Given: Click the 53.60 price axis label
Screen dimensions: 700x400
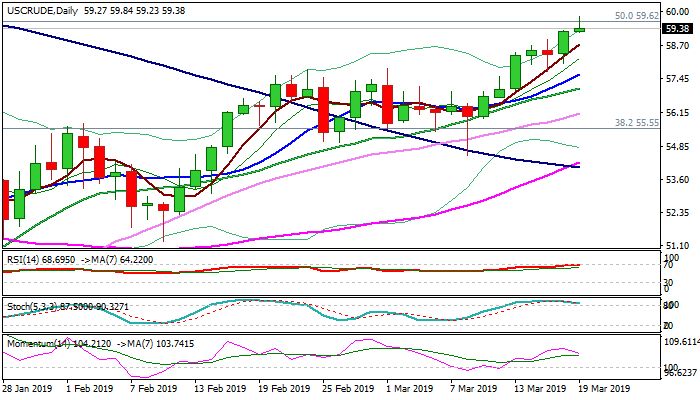Looking at the screenshot, I should [x=676, y=179].
